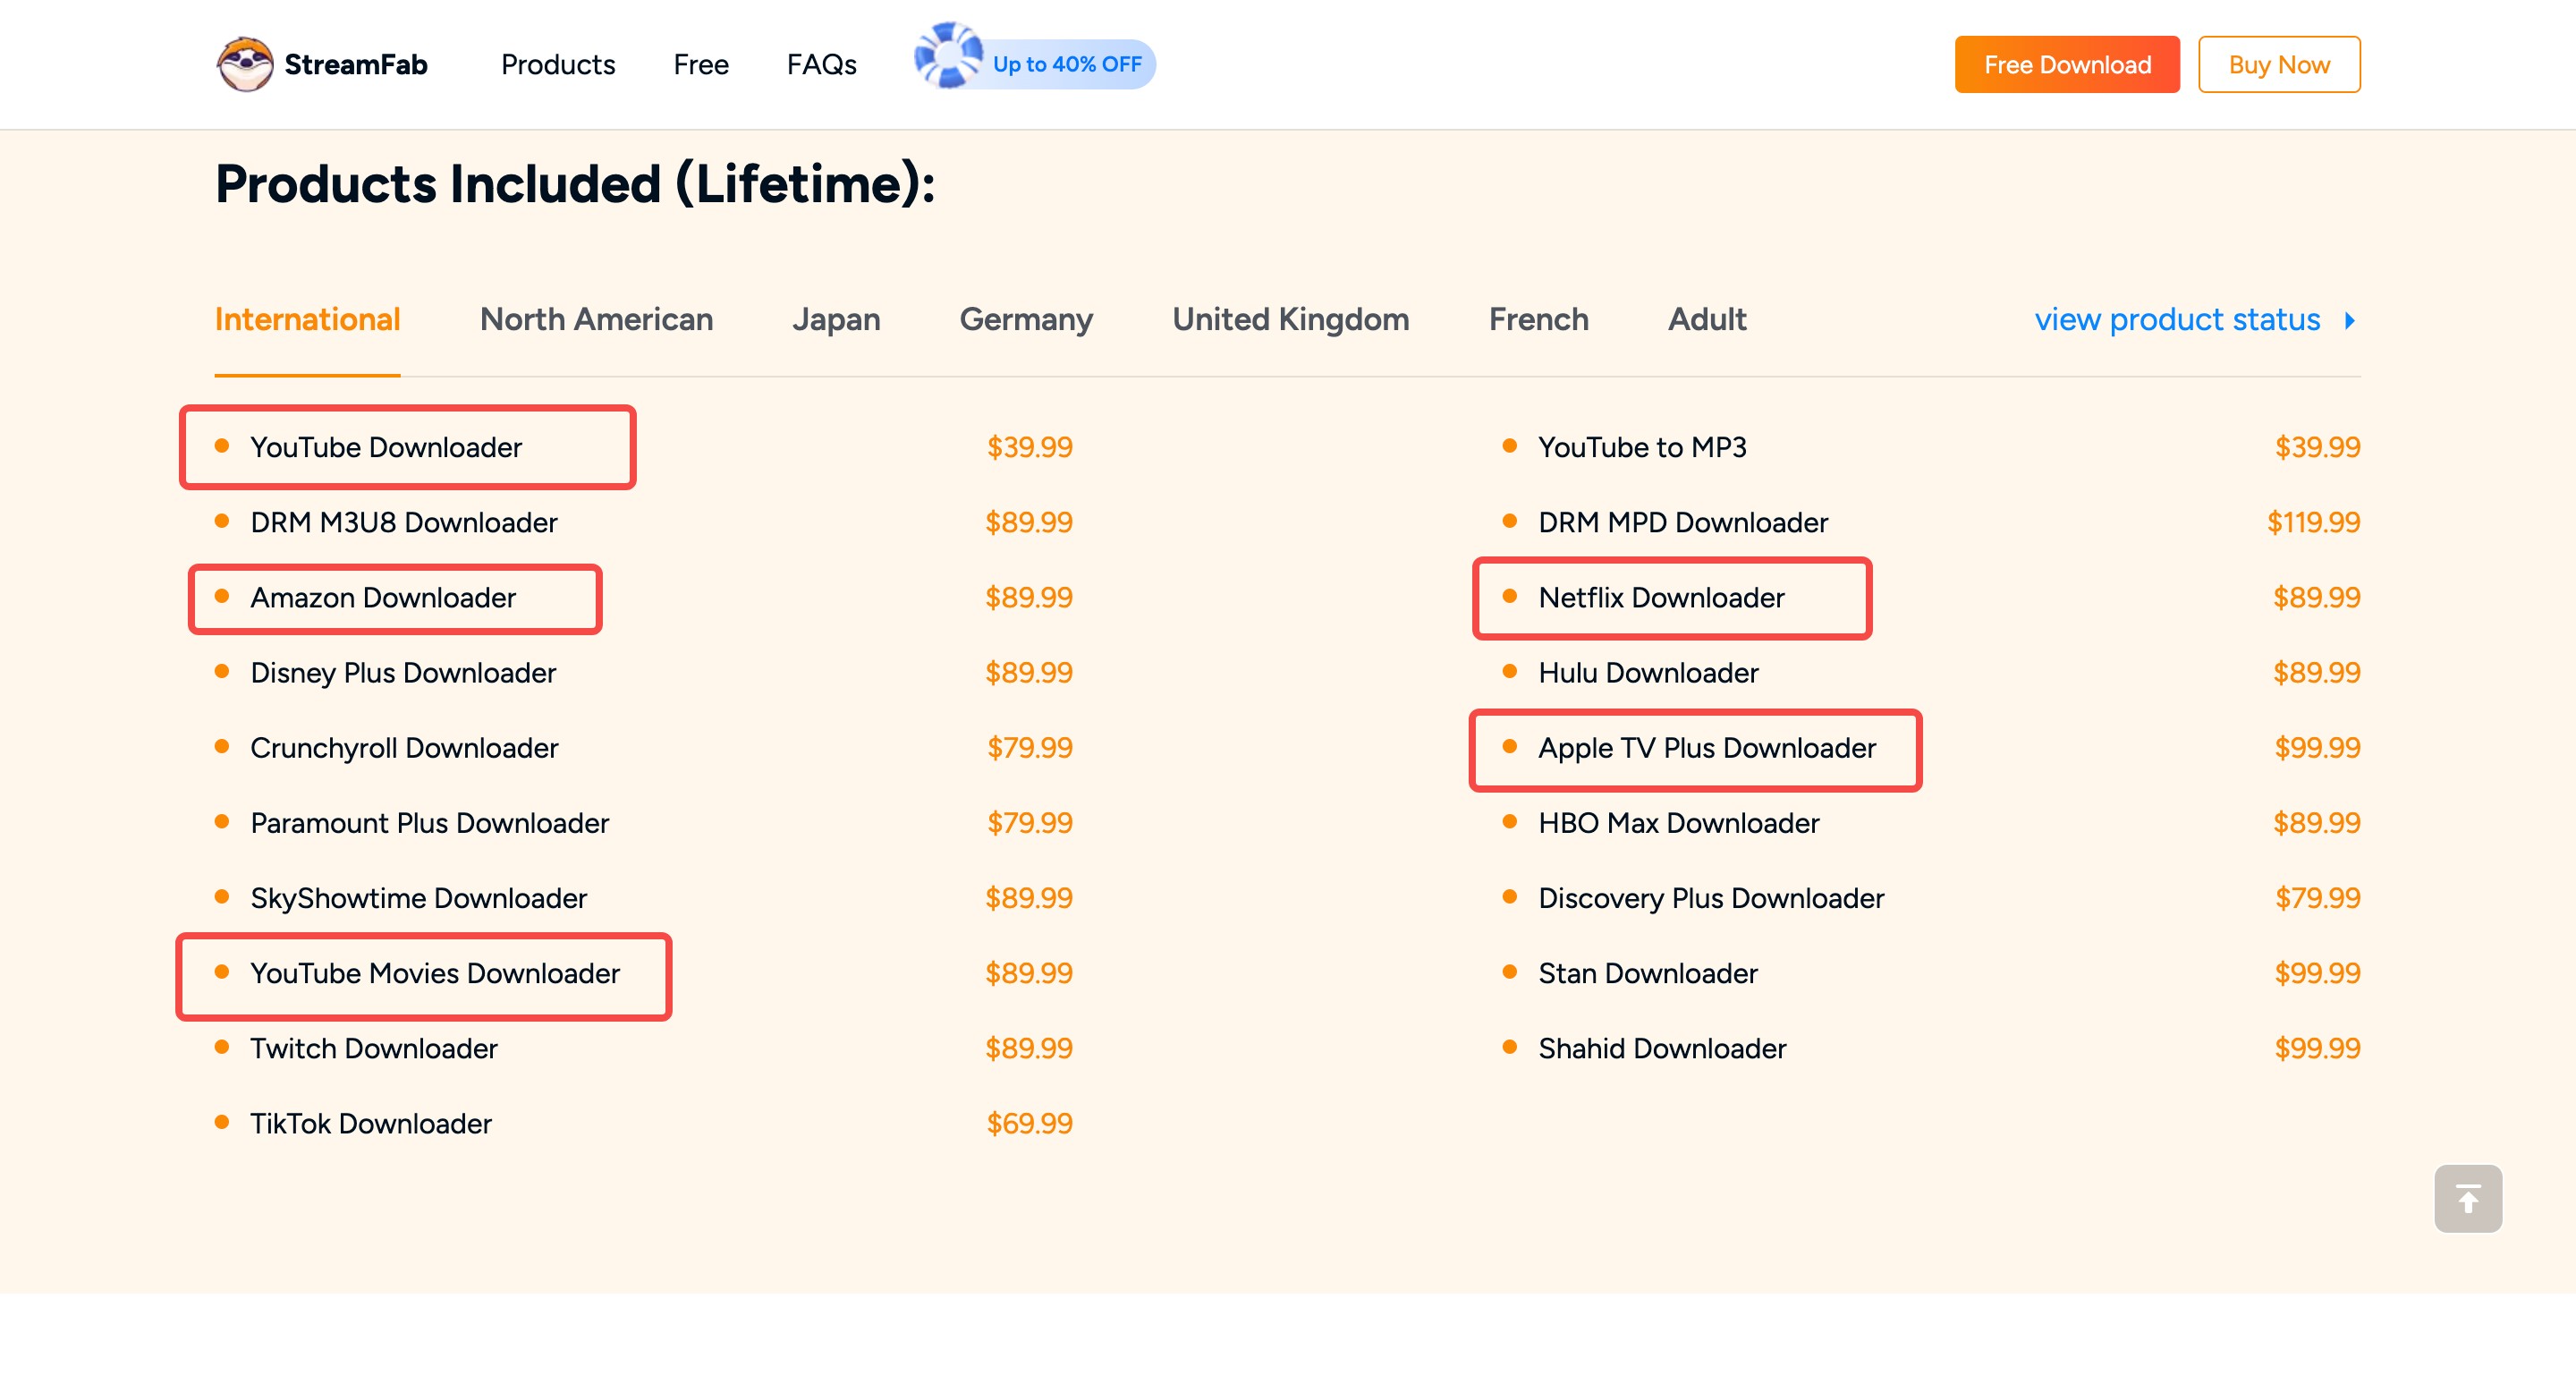
Task: Open the Free menu item
Action: coord(701,65)
